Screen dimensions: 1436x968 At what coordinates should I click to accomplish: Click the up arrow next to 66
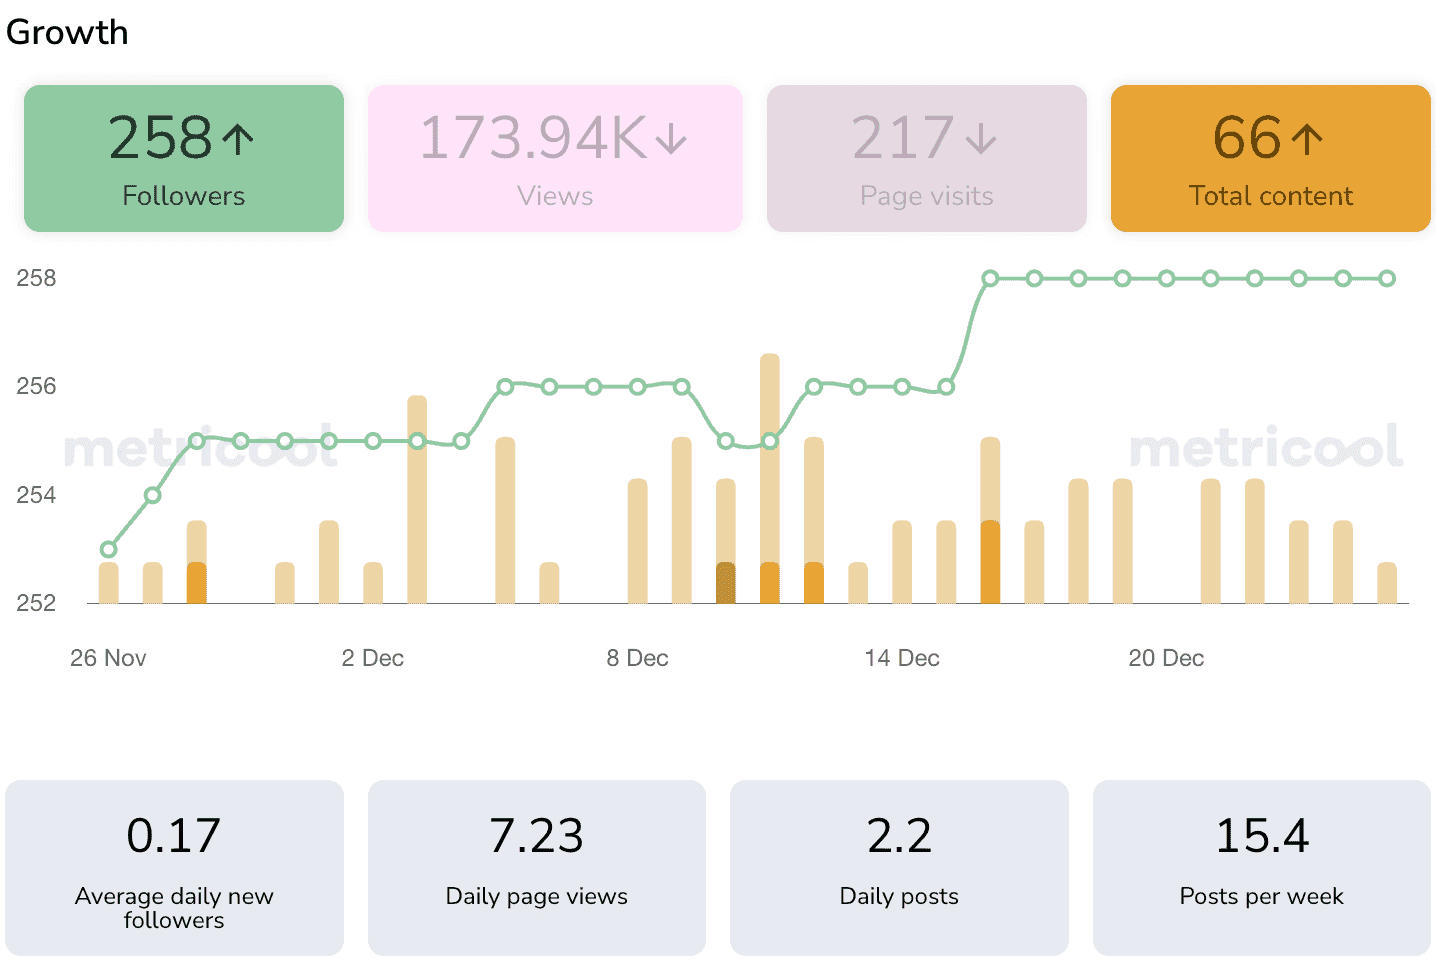point(1306,139)
